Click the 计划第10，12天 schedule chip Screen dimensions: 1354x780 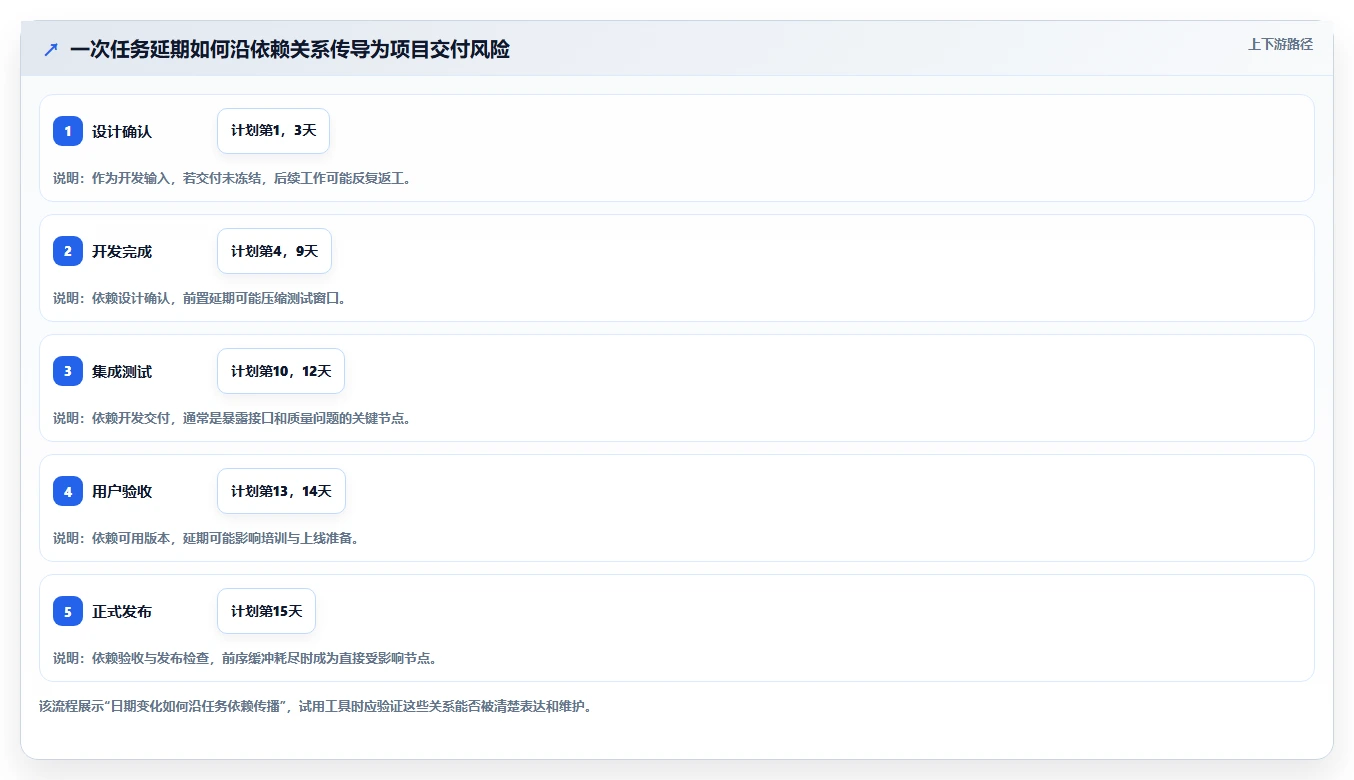point(281,371)
